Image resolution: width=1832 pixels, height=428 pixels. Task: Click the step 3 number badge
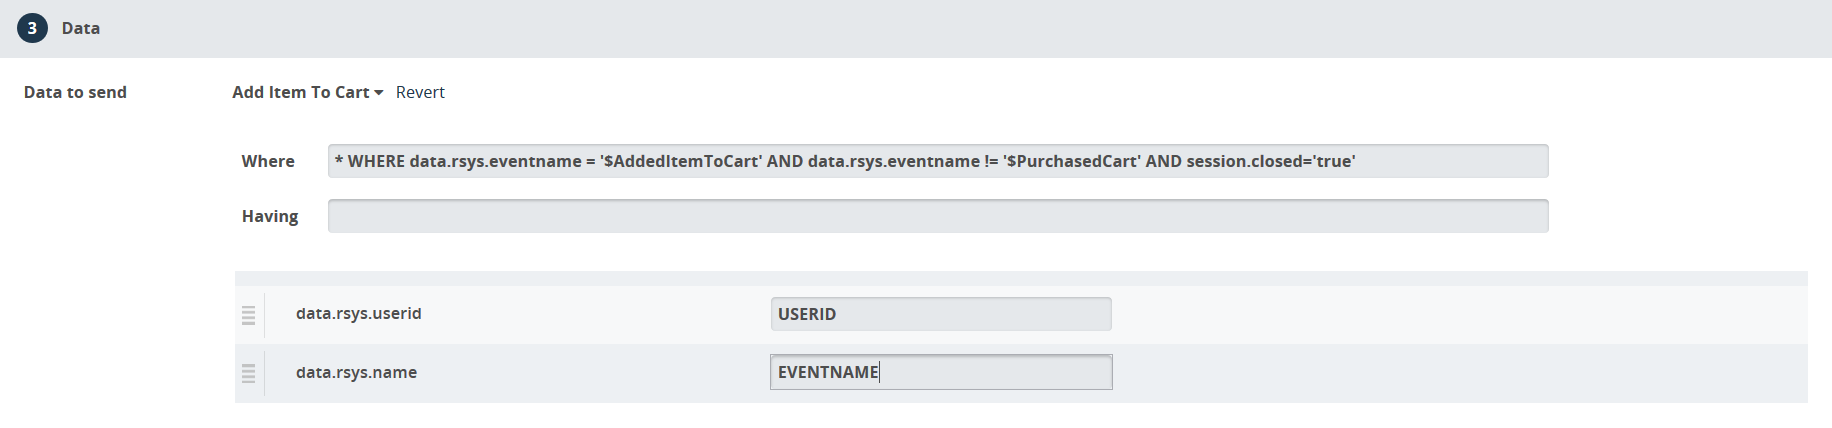click(x=32, y=28)
